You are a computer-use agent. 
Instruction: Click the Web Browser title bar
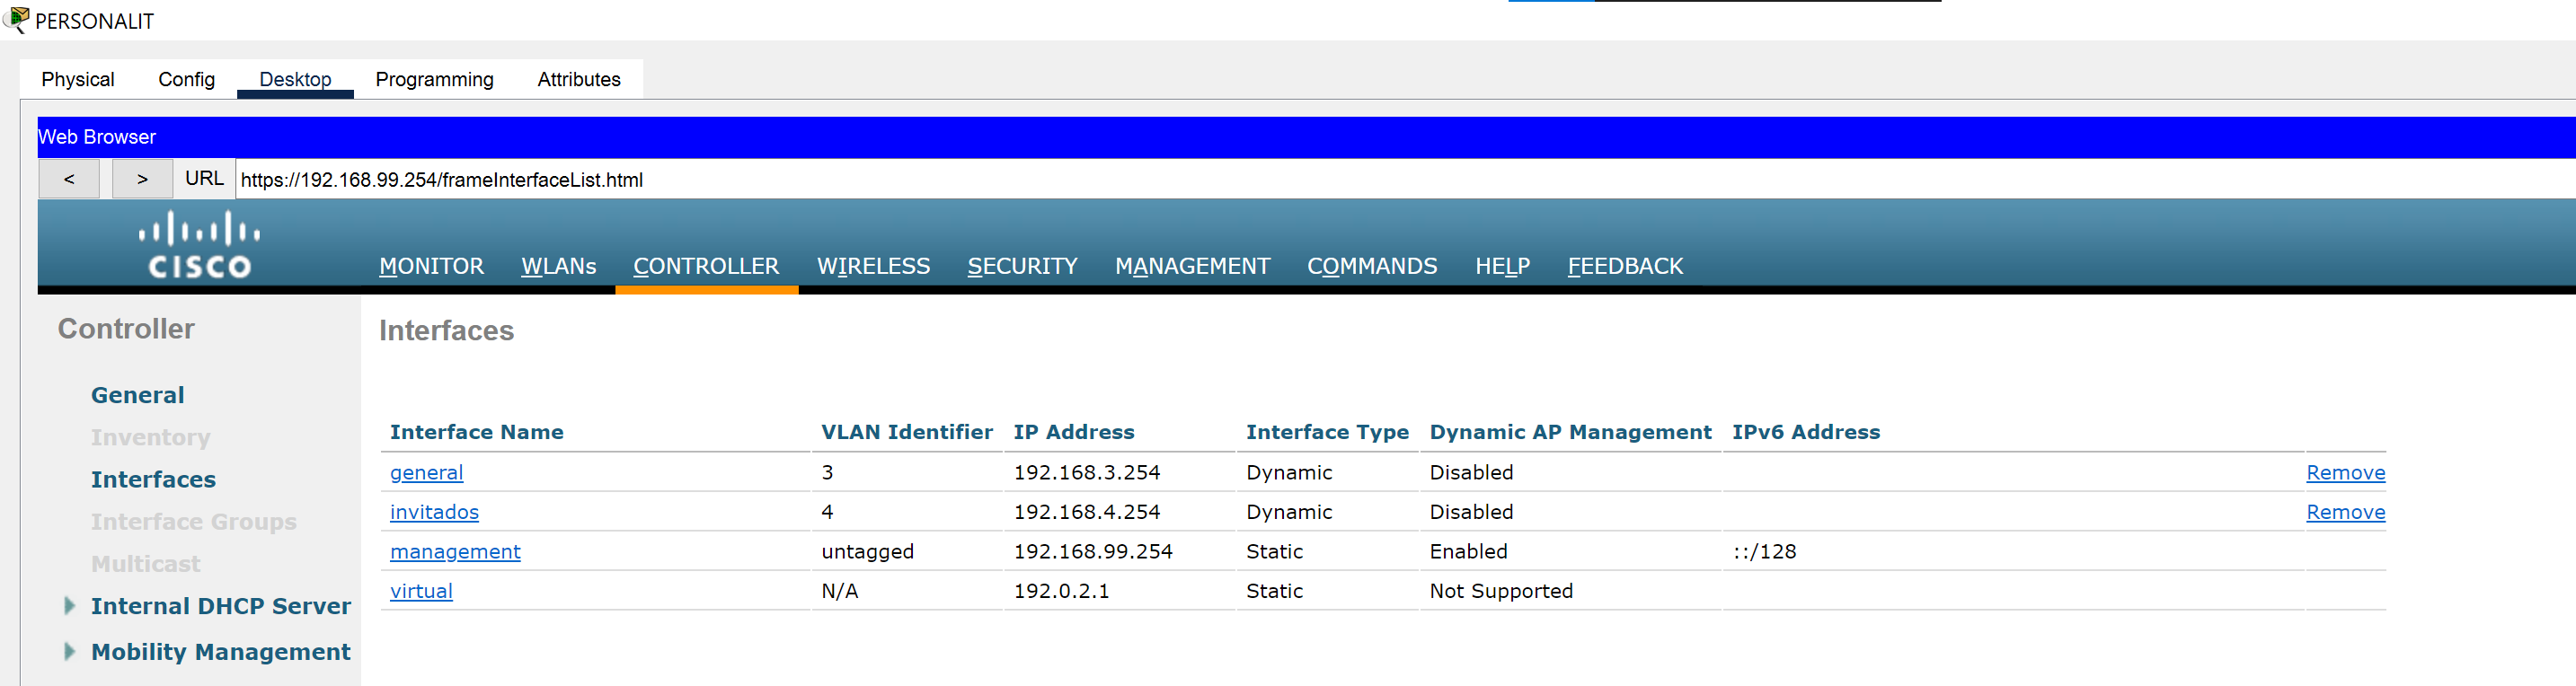coord(1306,137)
